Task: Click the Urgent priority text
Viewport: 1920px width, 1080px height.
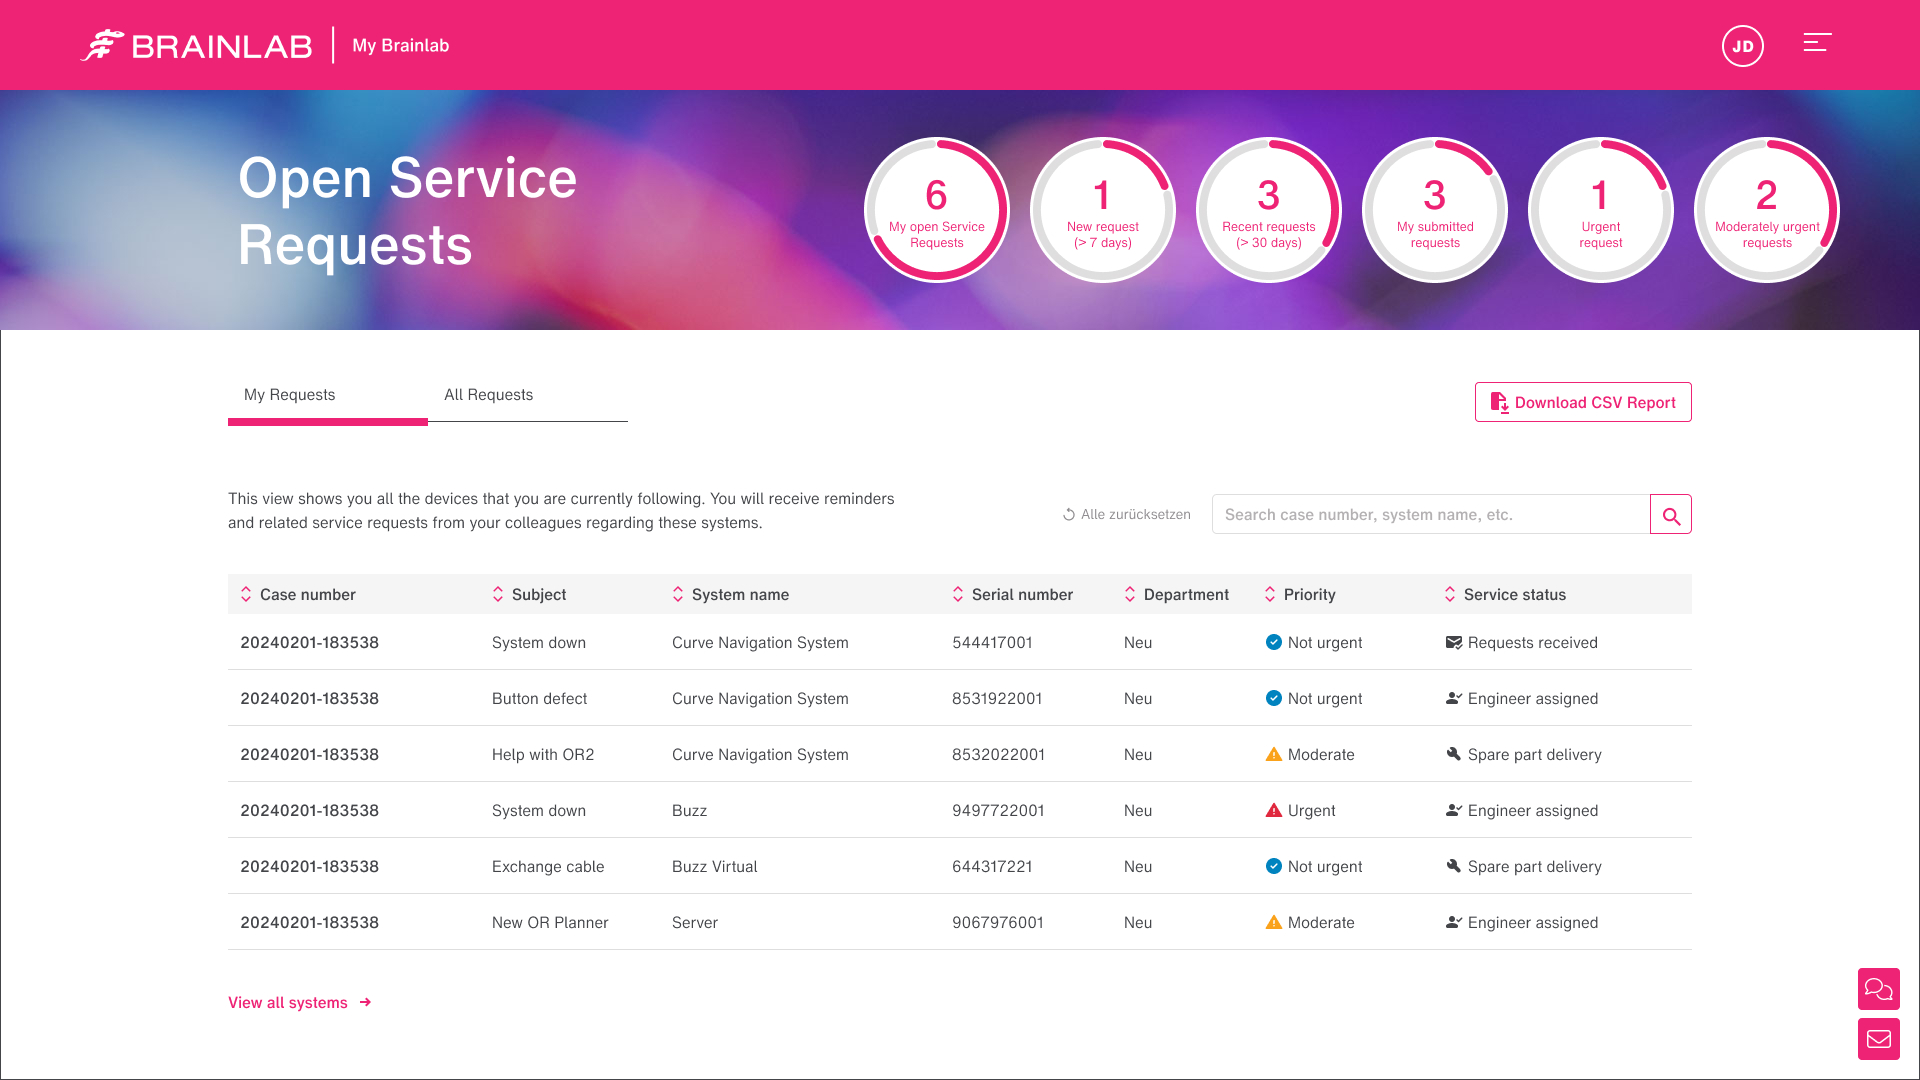Action: coord(1312,811)
